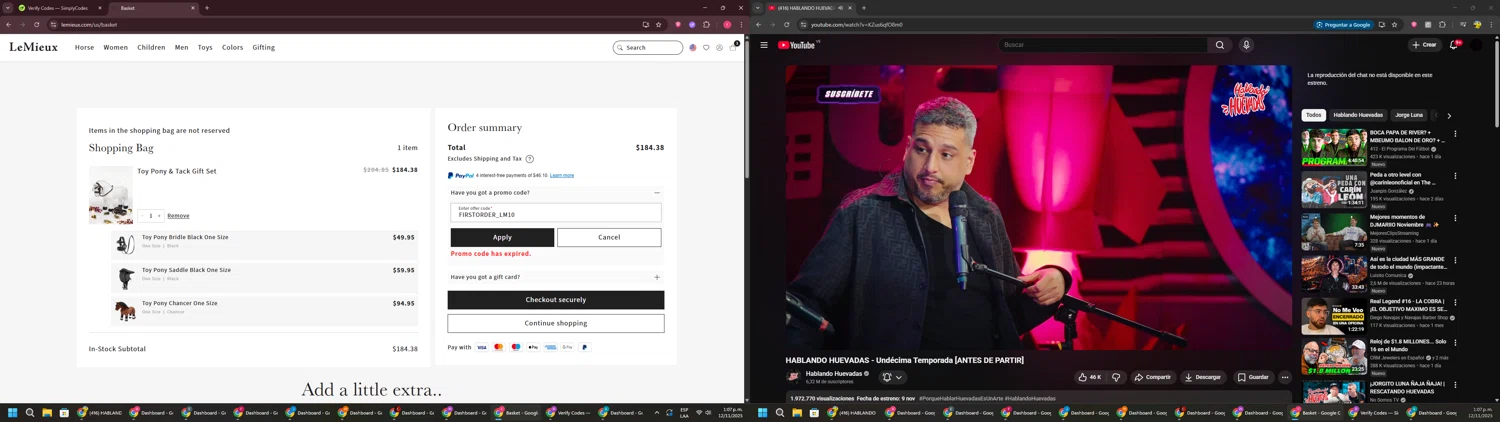
Task: Bookmark the YouTube page with star icon
Action: pos(1395,24)
